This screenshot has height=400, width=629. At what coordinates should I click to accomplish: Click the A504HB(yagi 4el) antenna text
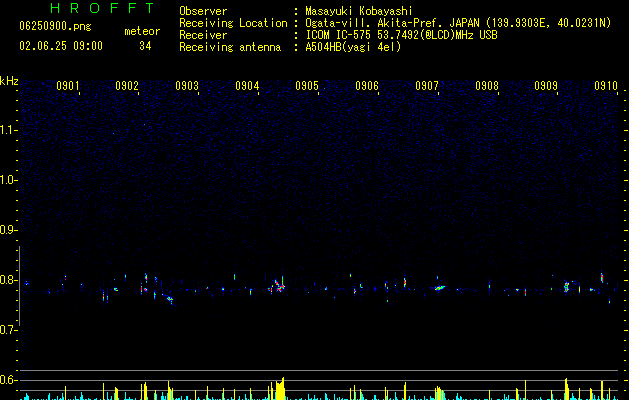pyautogui.click(x=353, y=47)
